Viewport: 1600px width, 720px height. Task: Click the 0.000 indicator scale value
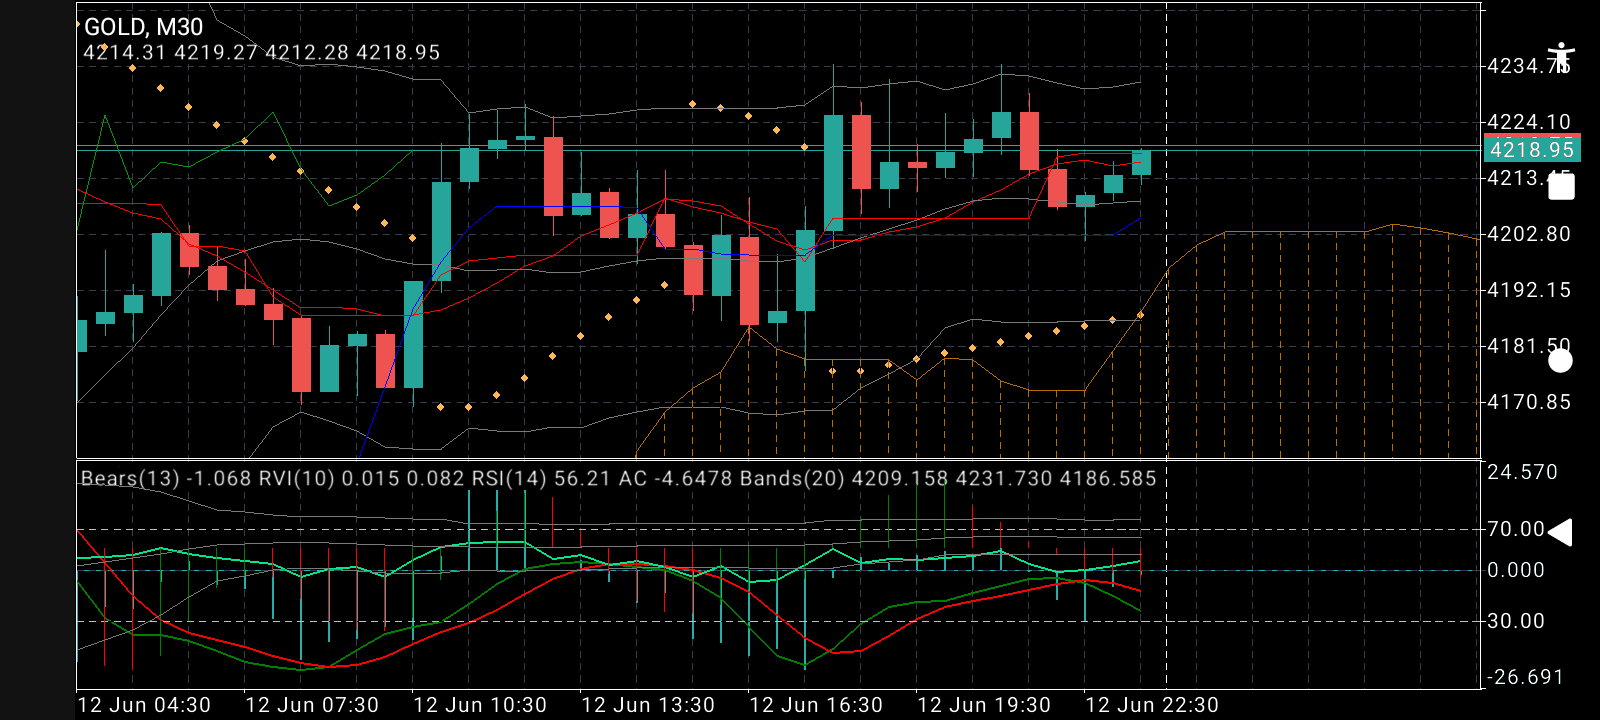pyautogui.click(x=1516, y=570)
